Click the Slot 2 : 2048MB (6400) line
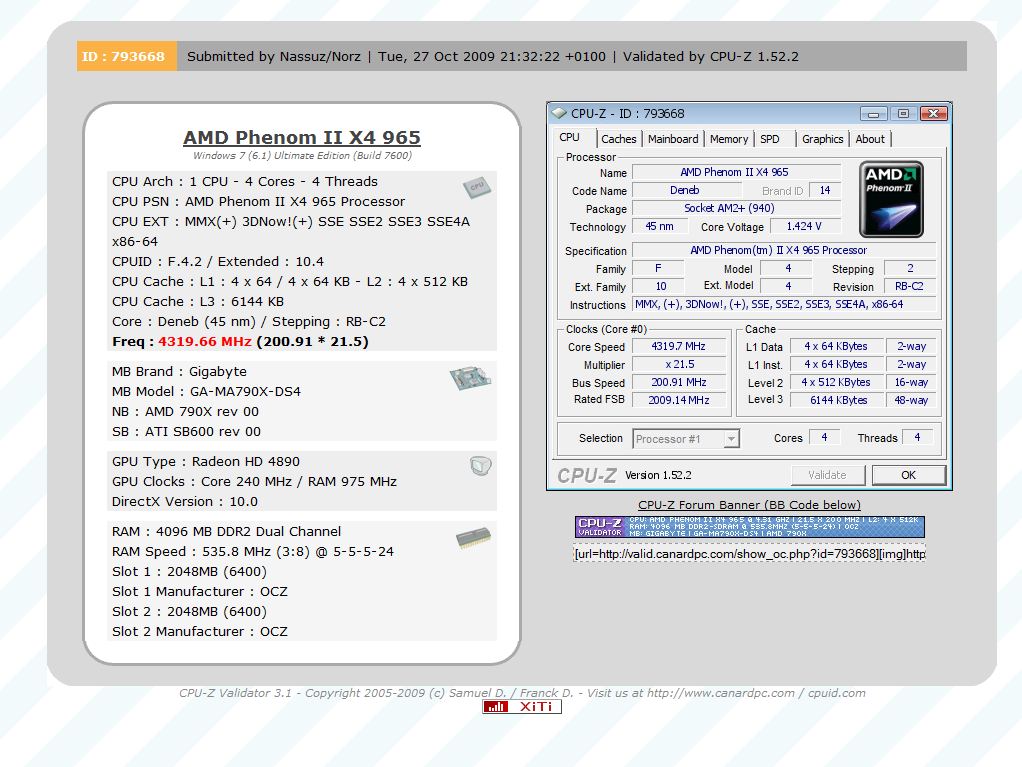 click(190, 612)
